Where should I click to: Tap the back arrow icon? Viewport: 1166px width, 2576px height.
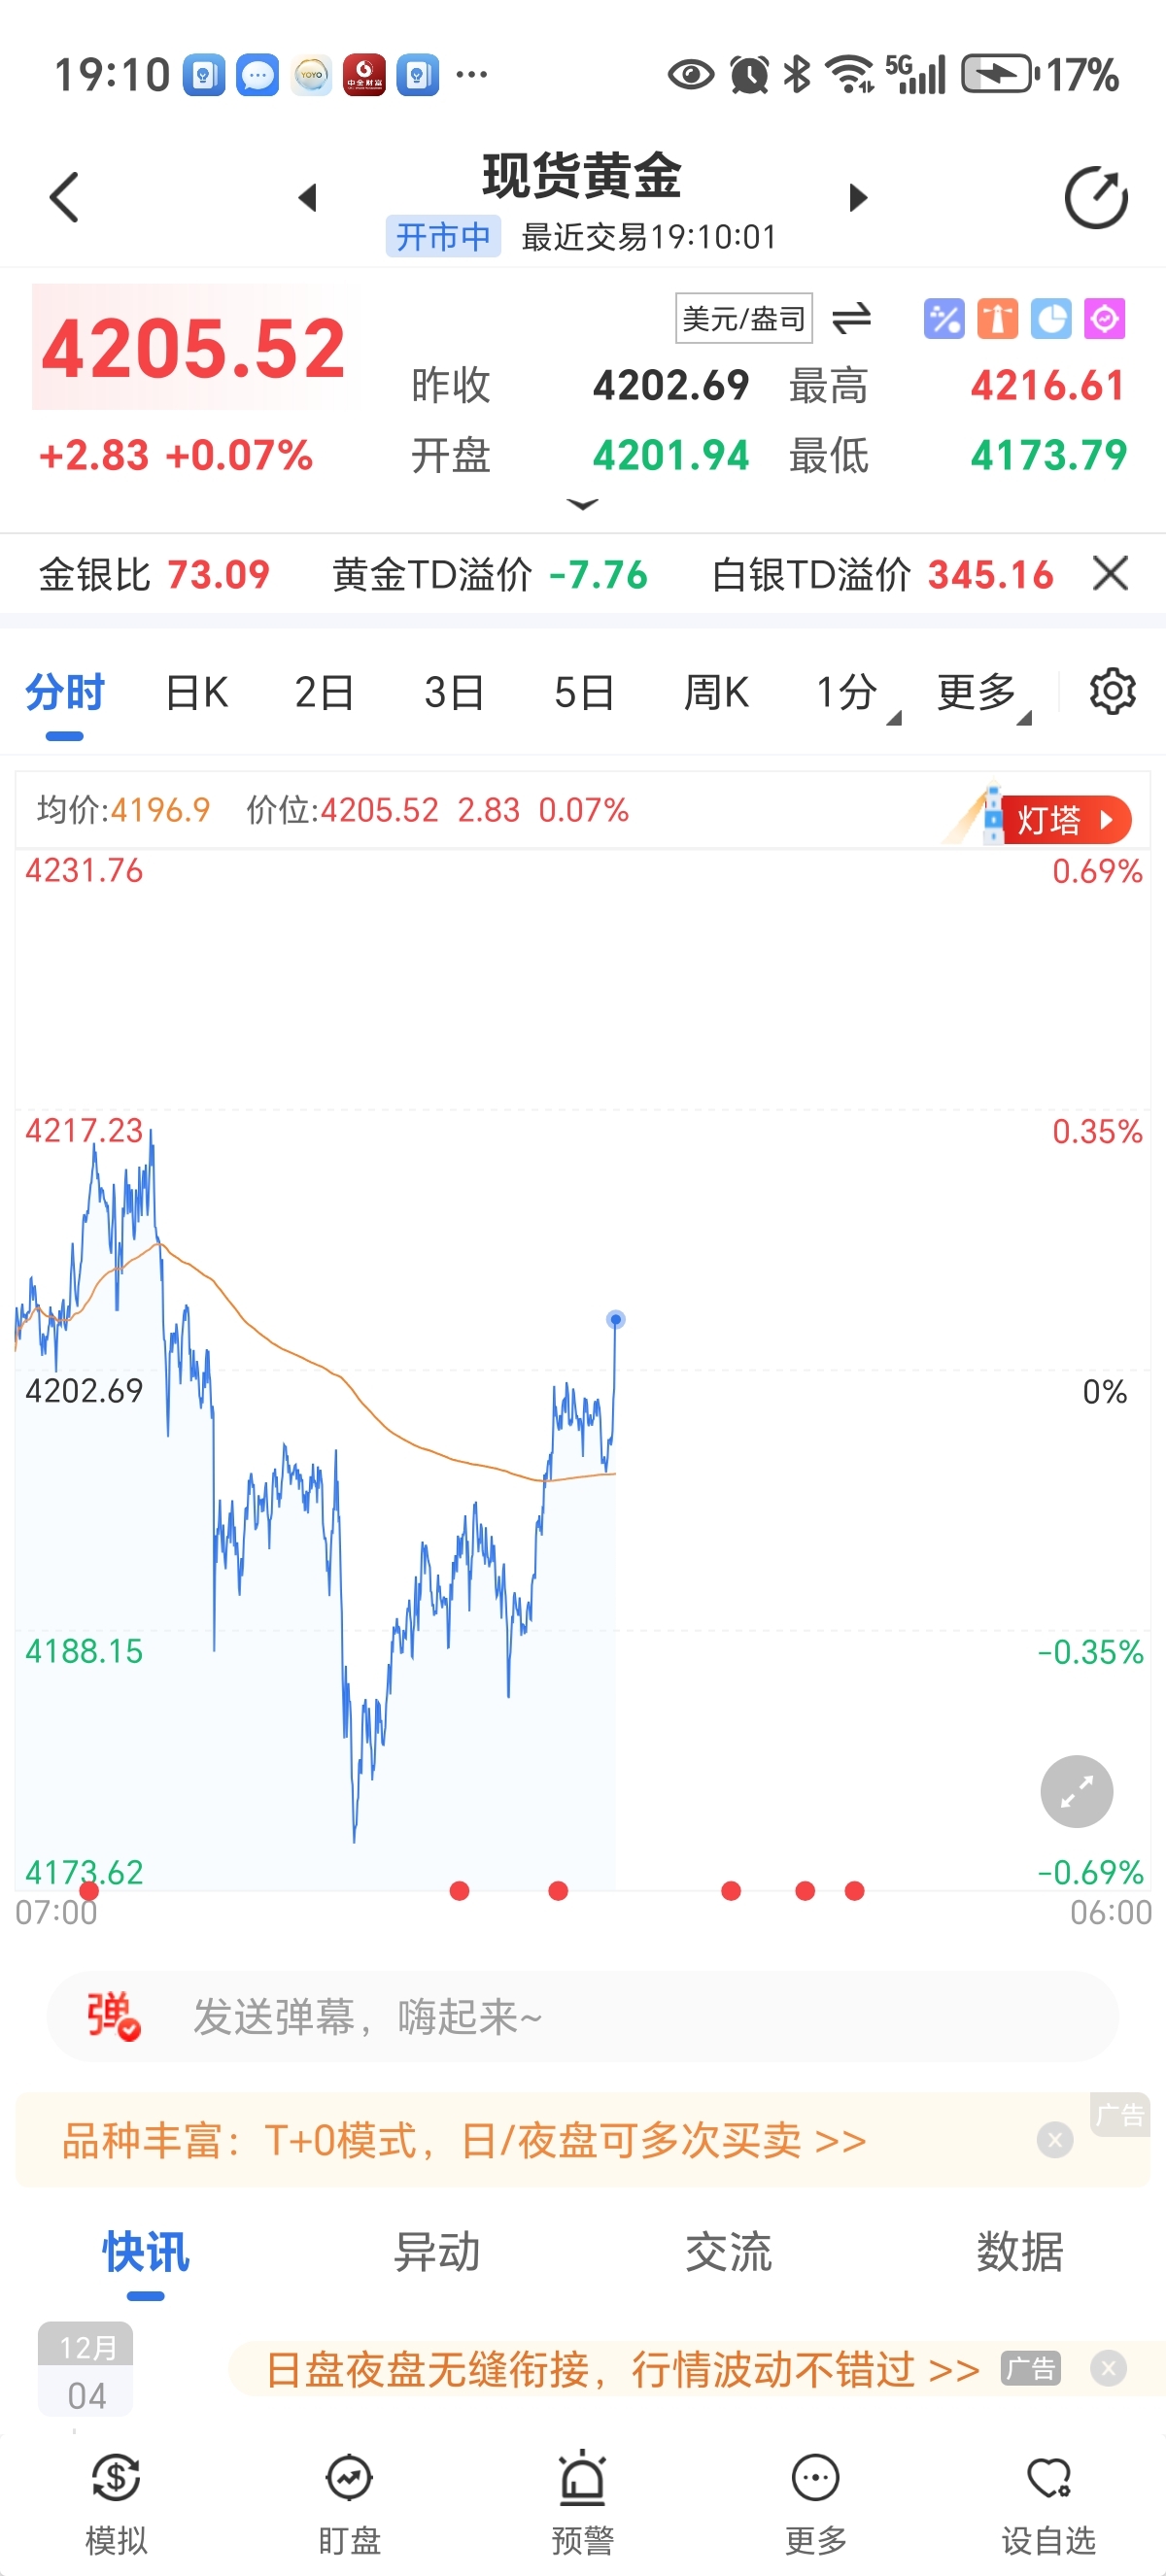(x=65, y=197)
